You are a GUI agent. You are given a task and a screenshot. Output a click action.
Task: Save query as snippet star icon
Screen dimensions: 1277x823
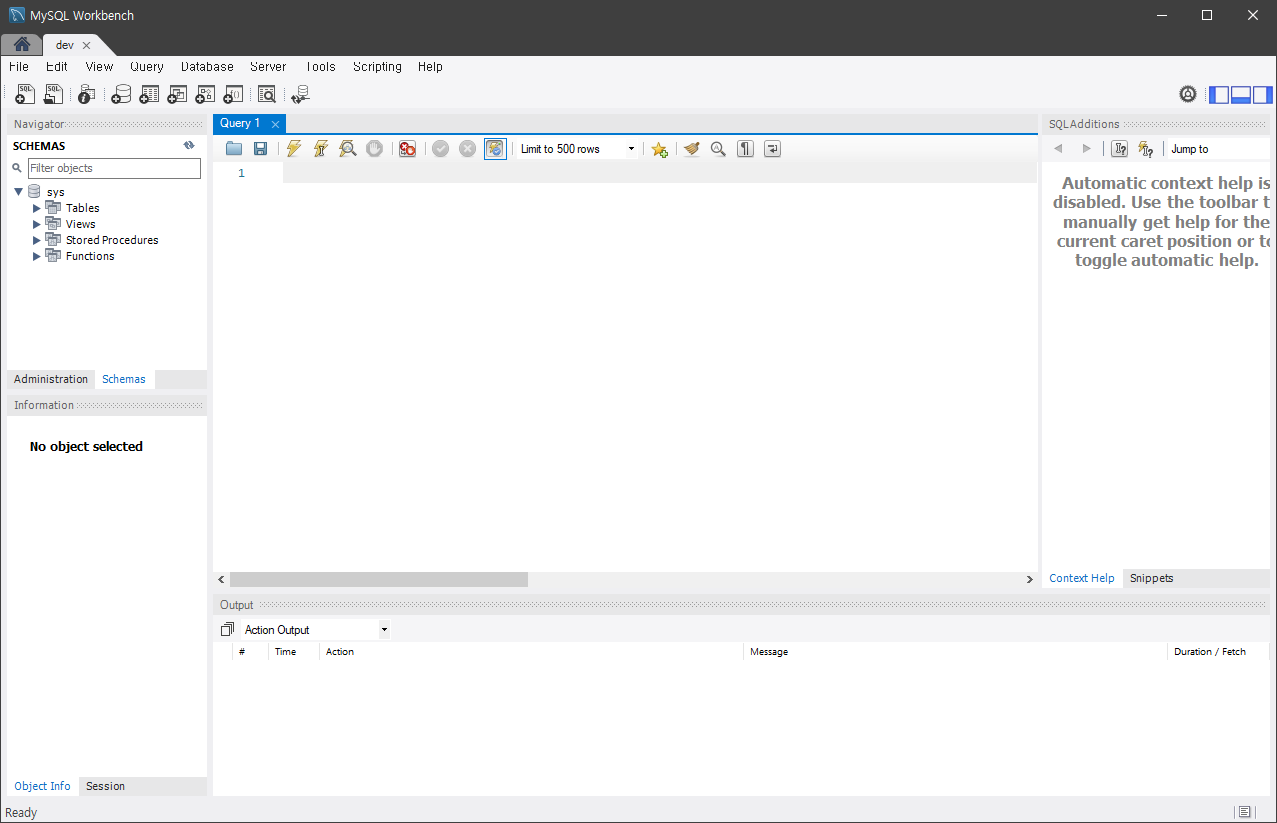659,149
